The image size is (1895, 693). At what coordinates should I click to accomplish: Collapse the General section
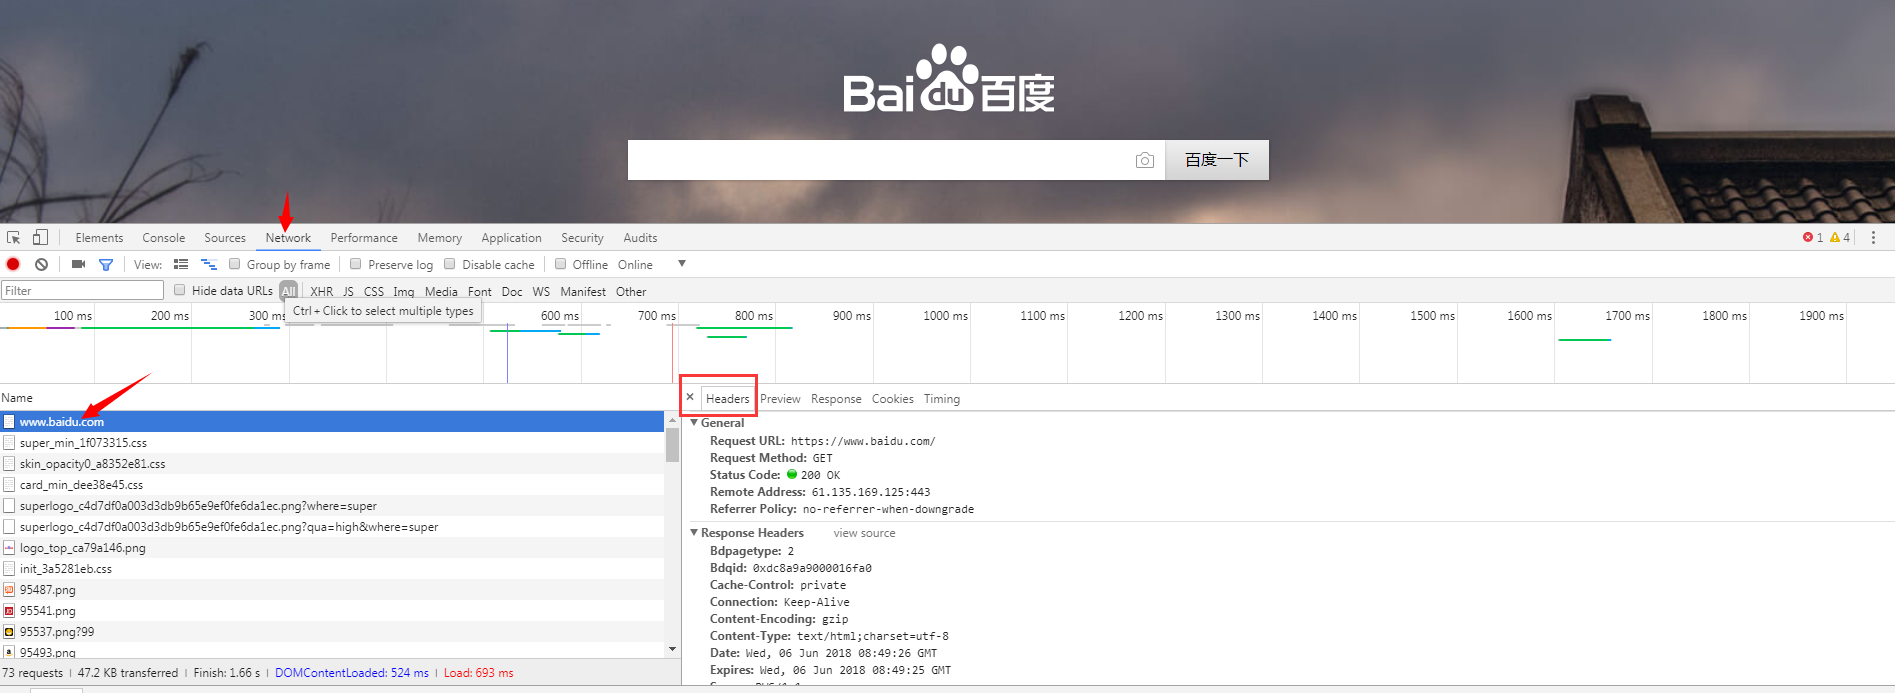click(694, 423)
